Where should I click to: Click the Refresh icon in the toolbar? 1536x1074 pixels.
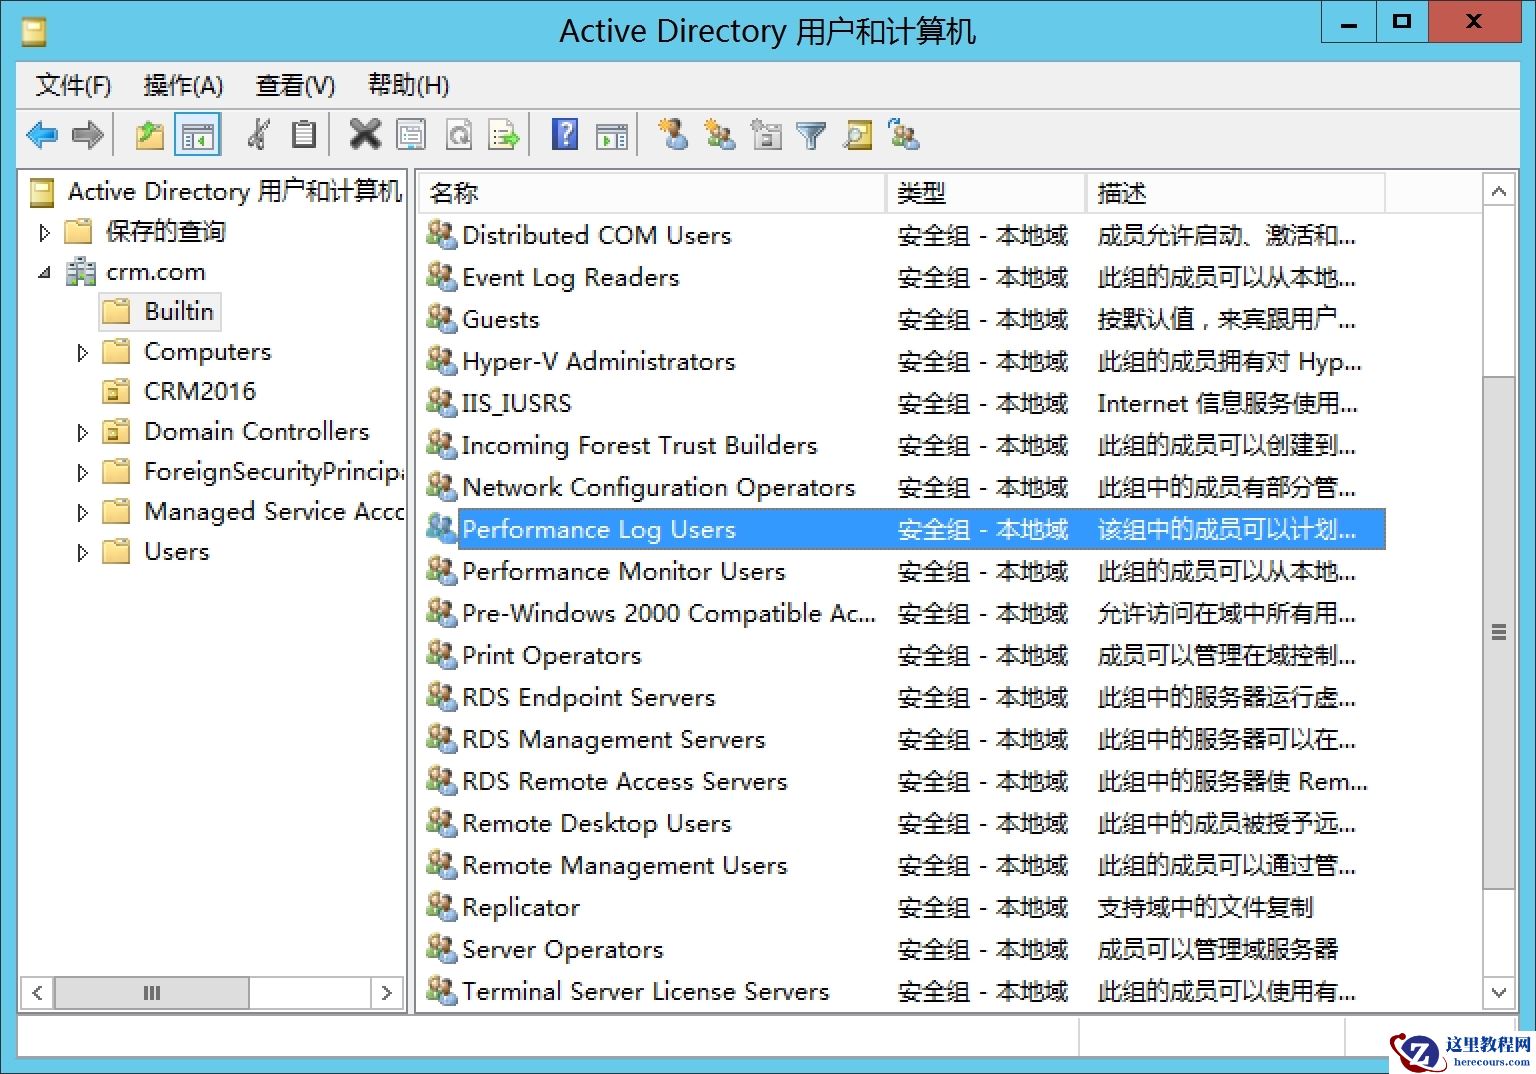tap(459, 135)
